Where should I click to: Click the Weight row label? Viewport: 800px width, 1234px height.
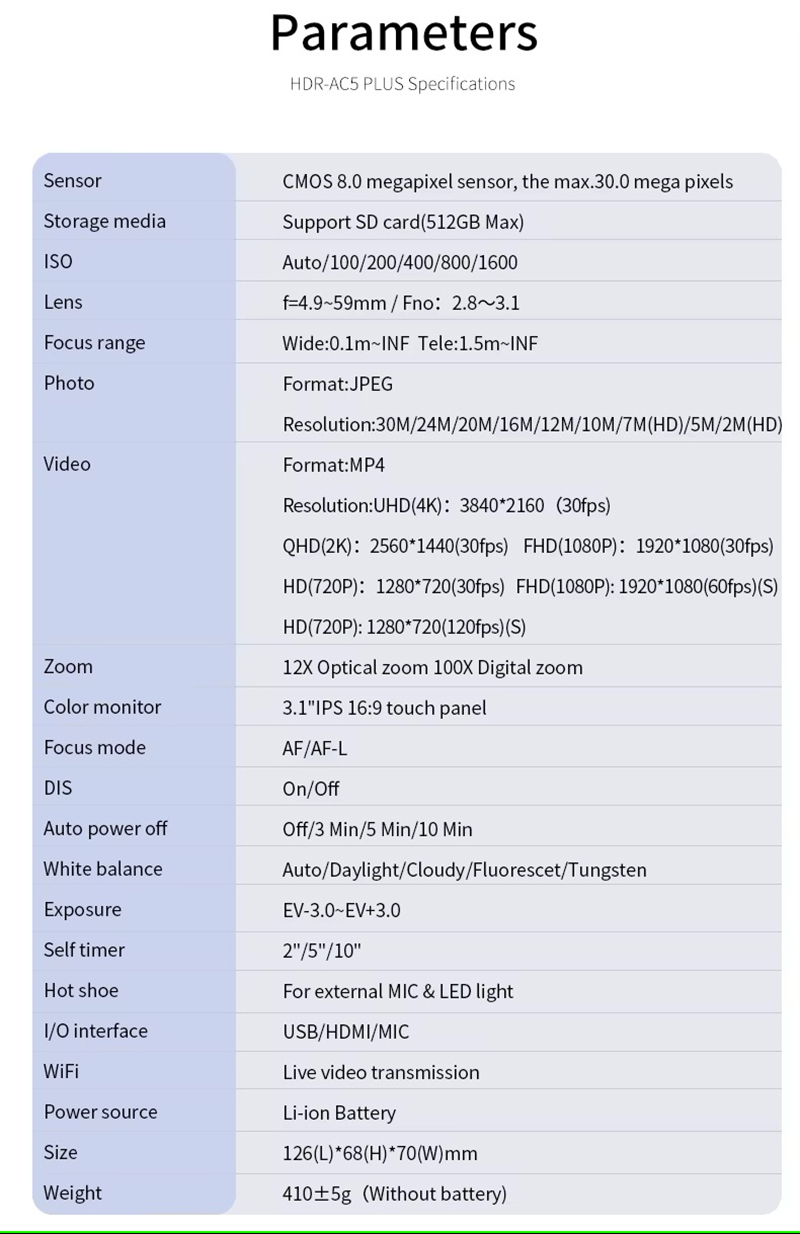coord(72,1193)
